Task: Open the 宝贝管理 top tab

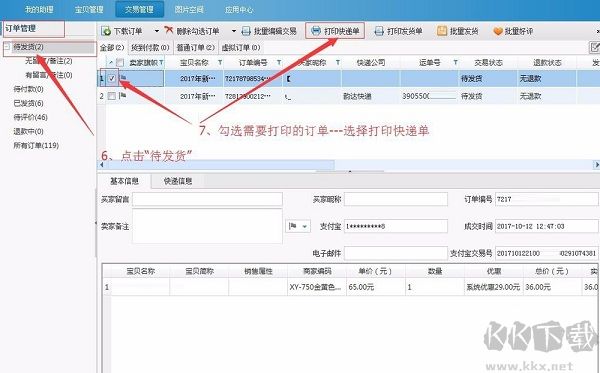Action: (x=89, y=10)
